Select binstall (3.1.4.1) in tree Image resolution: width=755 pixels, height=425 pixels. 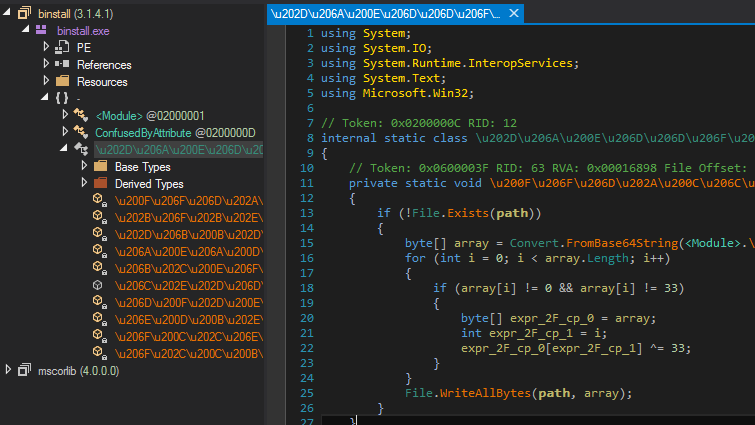pos(76,14)
